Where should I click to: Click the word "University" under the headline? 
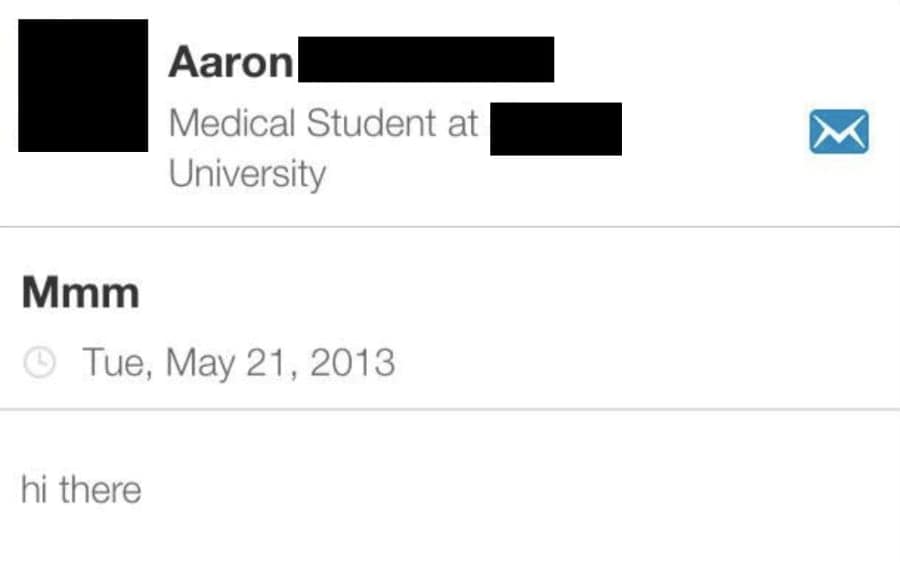(247, 175)
